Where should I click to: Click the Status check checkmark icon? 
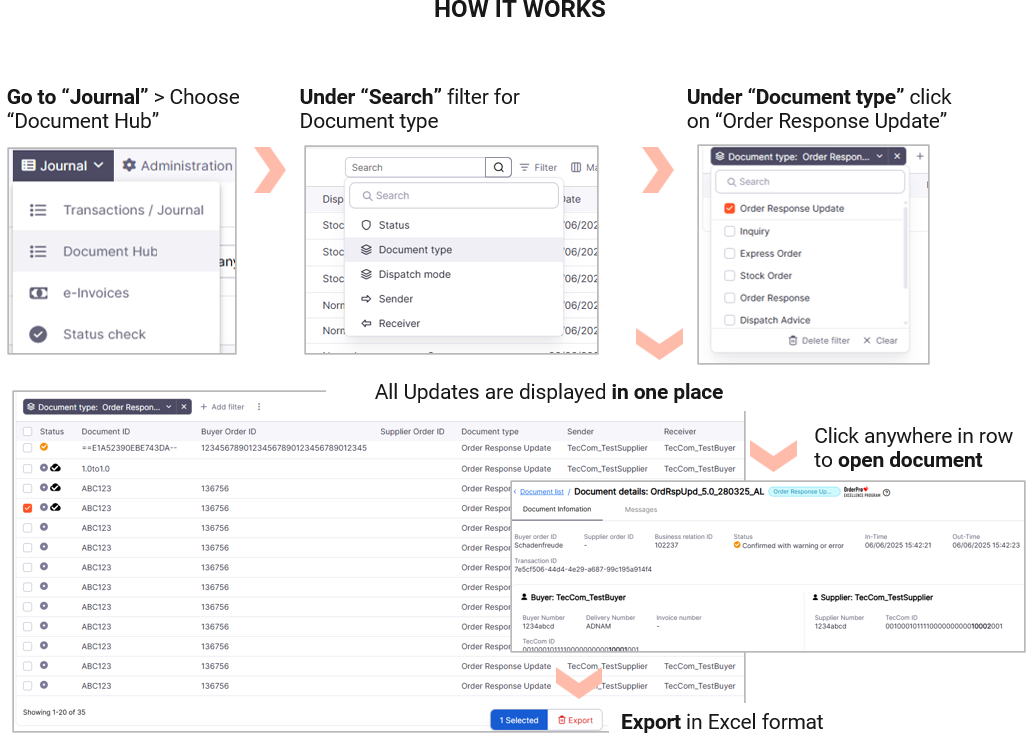point(38,335)
